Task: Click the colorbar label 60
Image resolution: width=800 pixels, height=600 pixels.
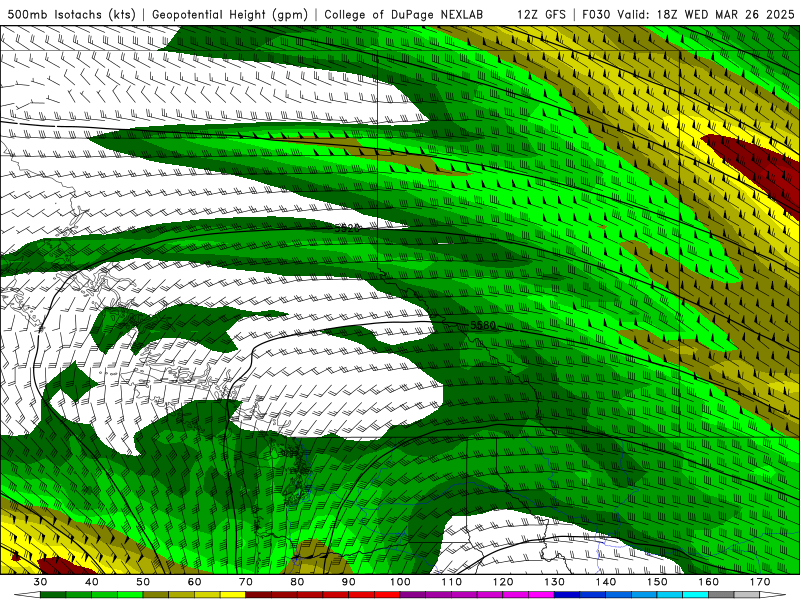Action: 194,582
